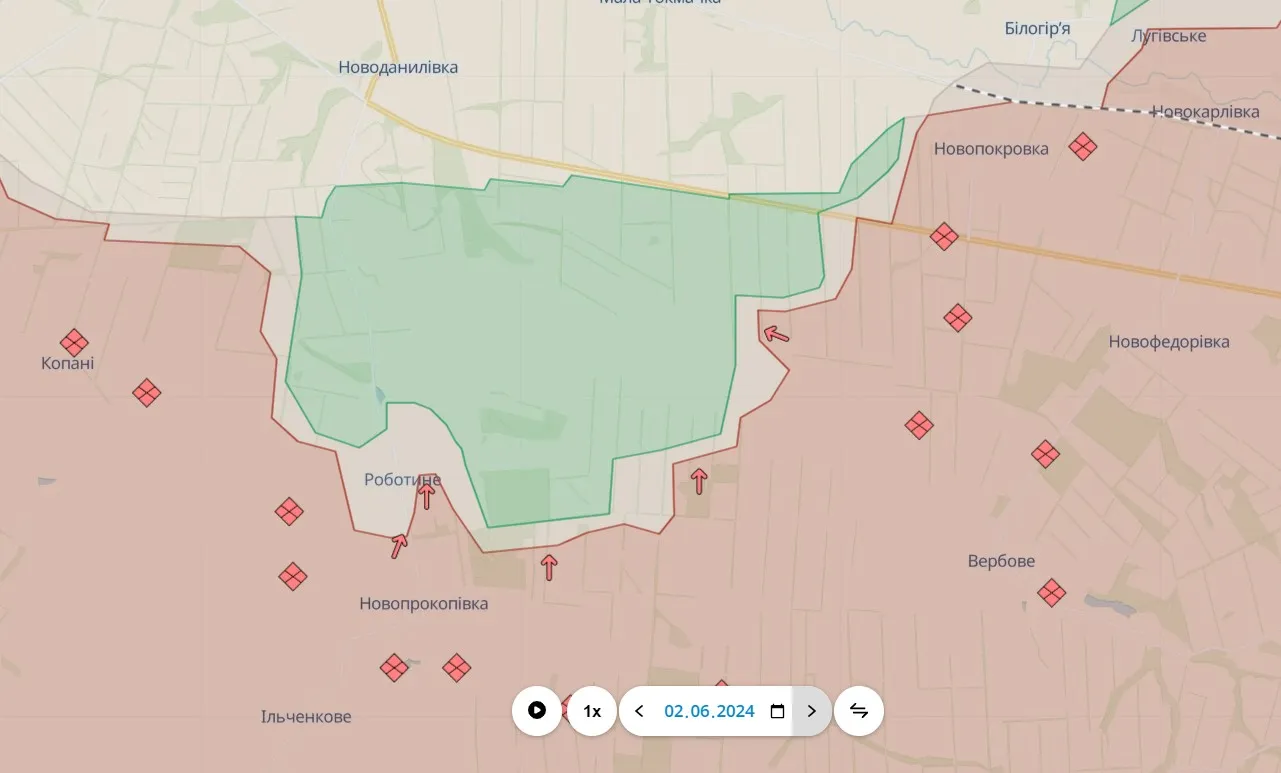Select unit marker just below Вербове label
This screenshot has height=773, width=1281.
pyautogui.click(x=1051, y=593)
